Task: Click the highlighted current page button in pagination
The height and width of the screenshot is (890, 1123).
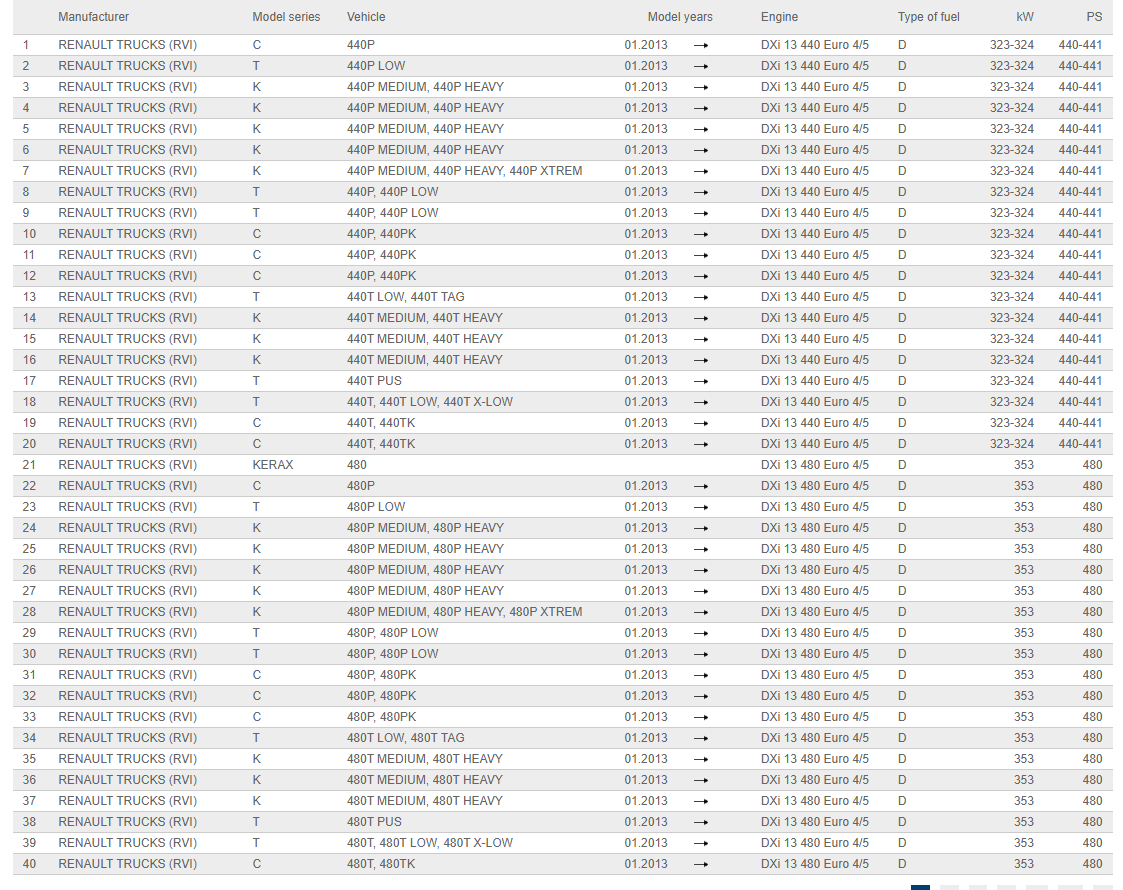Action: point(920,886)
